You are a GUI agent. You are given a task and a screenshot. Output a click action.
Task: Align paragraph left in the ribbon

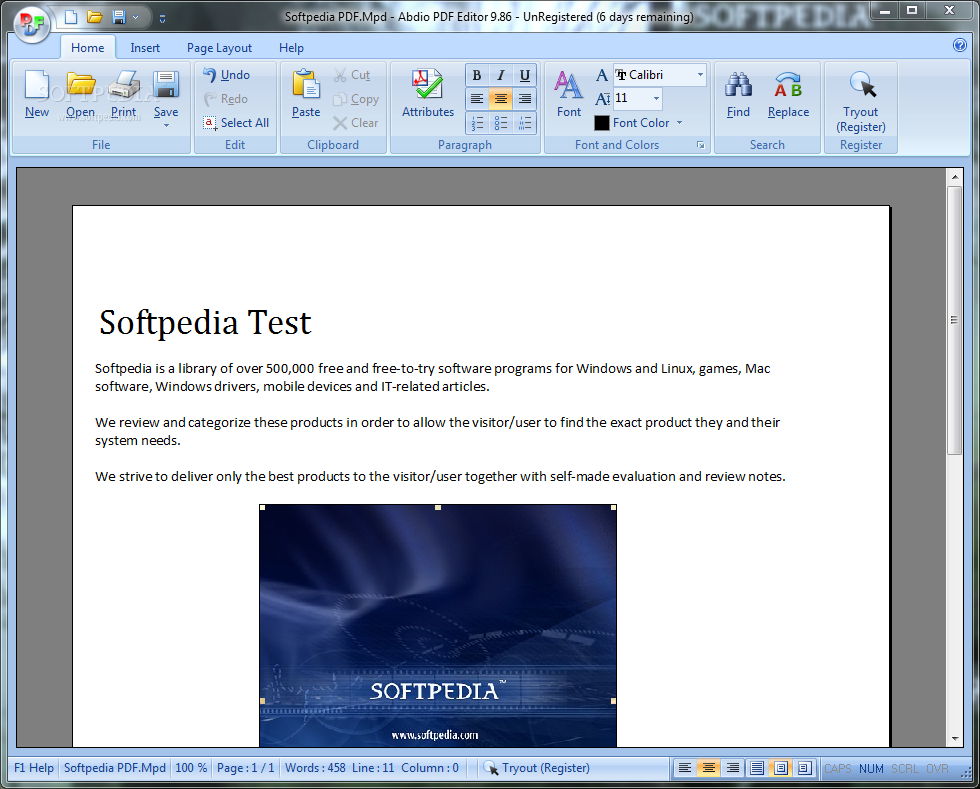[477, 99]
